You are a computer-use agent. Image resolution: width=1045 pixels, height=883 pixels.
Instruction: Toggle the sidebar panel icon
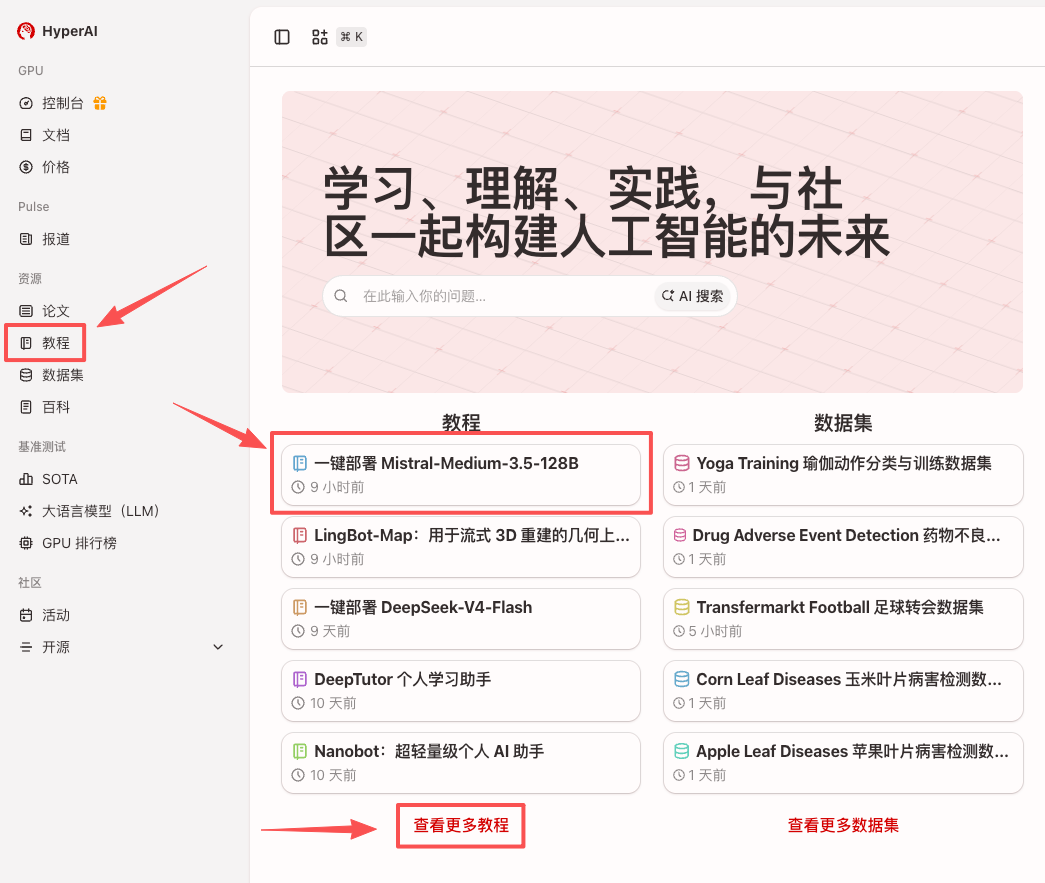click(282, 37)
